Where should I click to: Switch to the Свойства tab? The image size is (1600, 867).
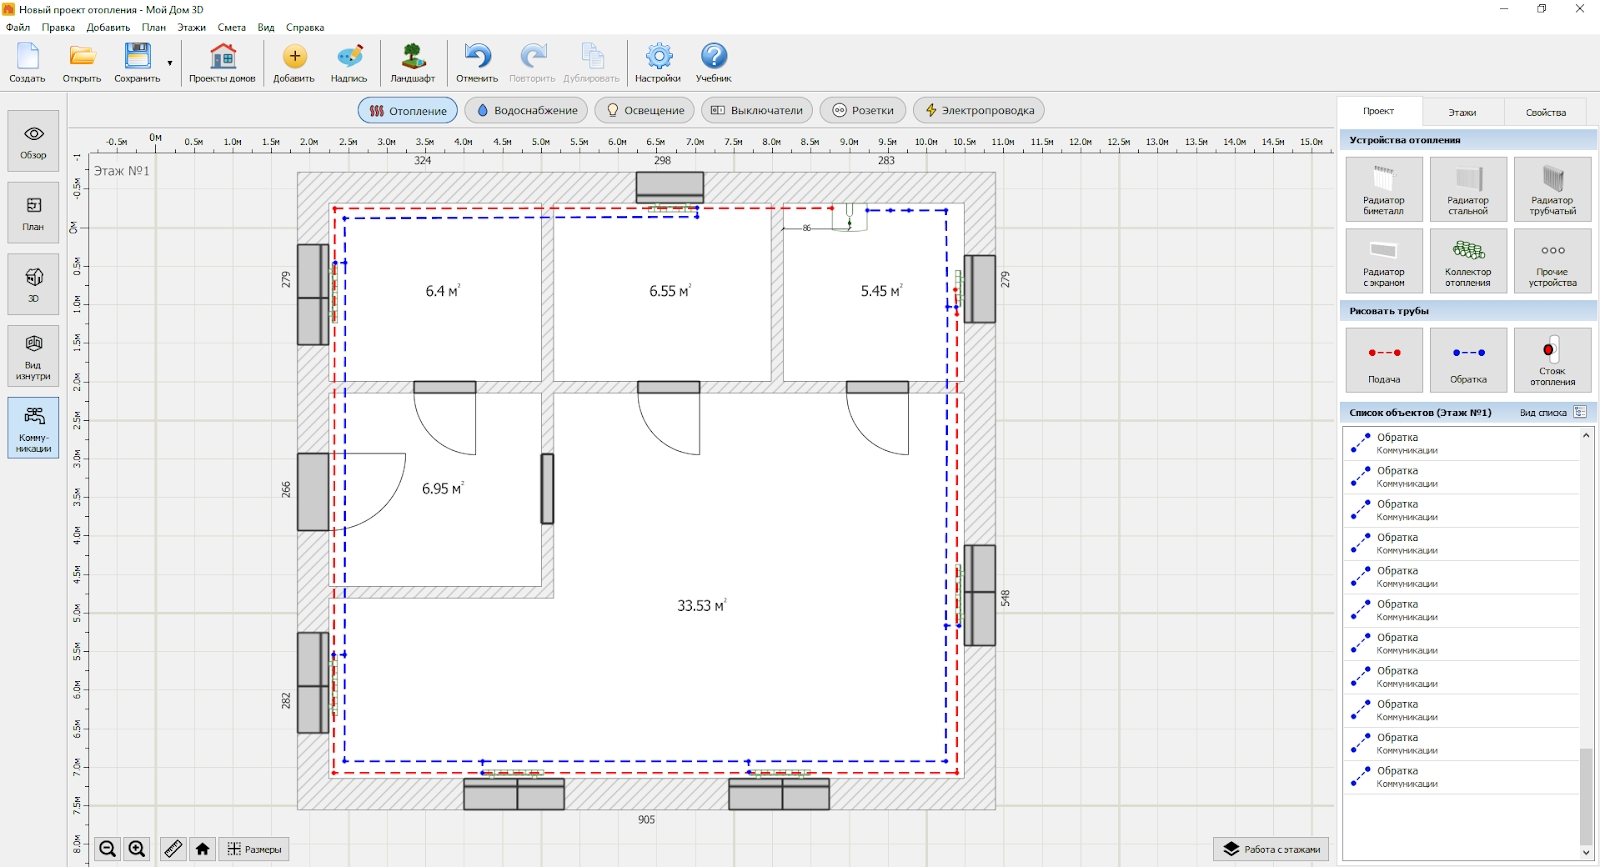point(1545,112)
